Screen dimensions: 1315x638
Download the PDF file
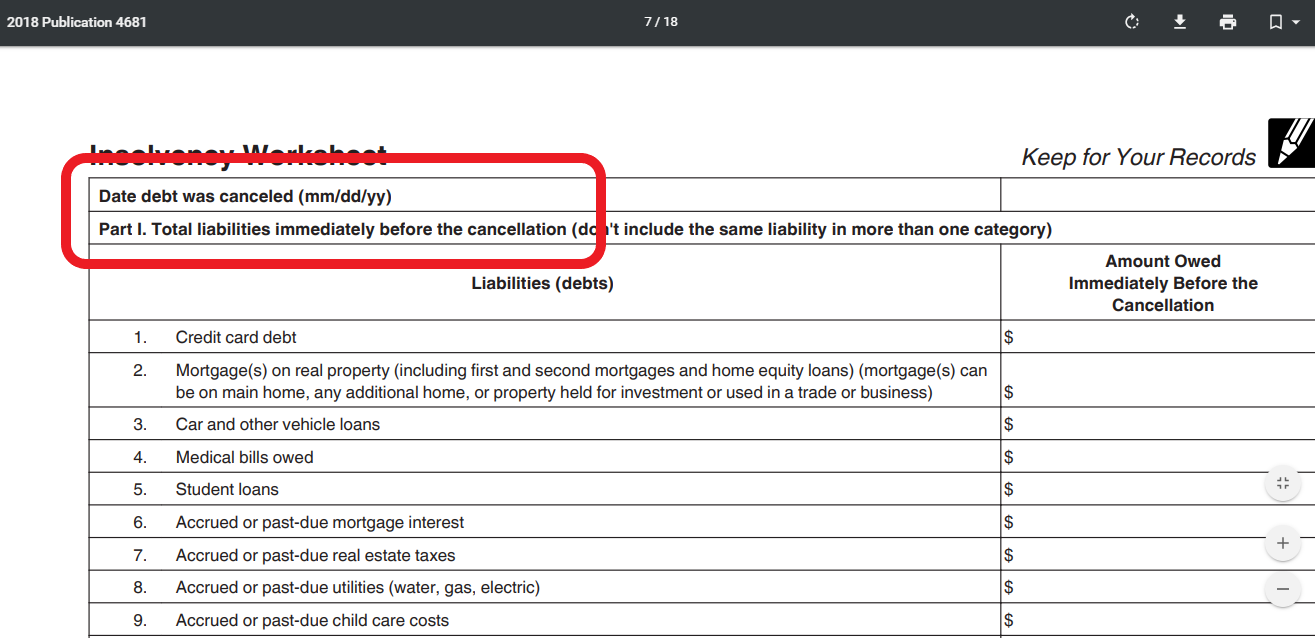pyautogui.click(x=1180, y=22)
